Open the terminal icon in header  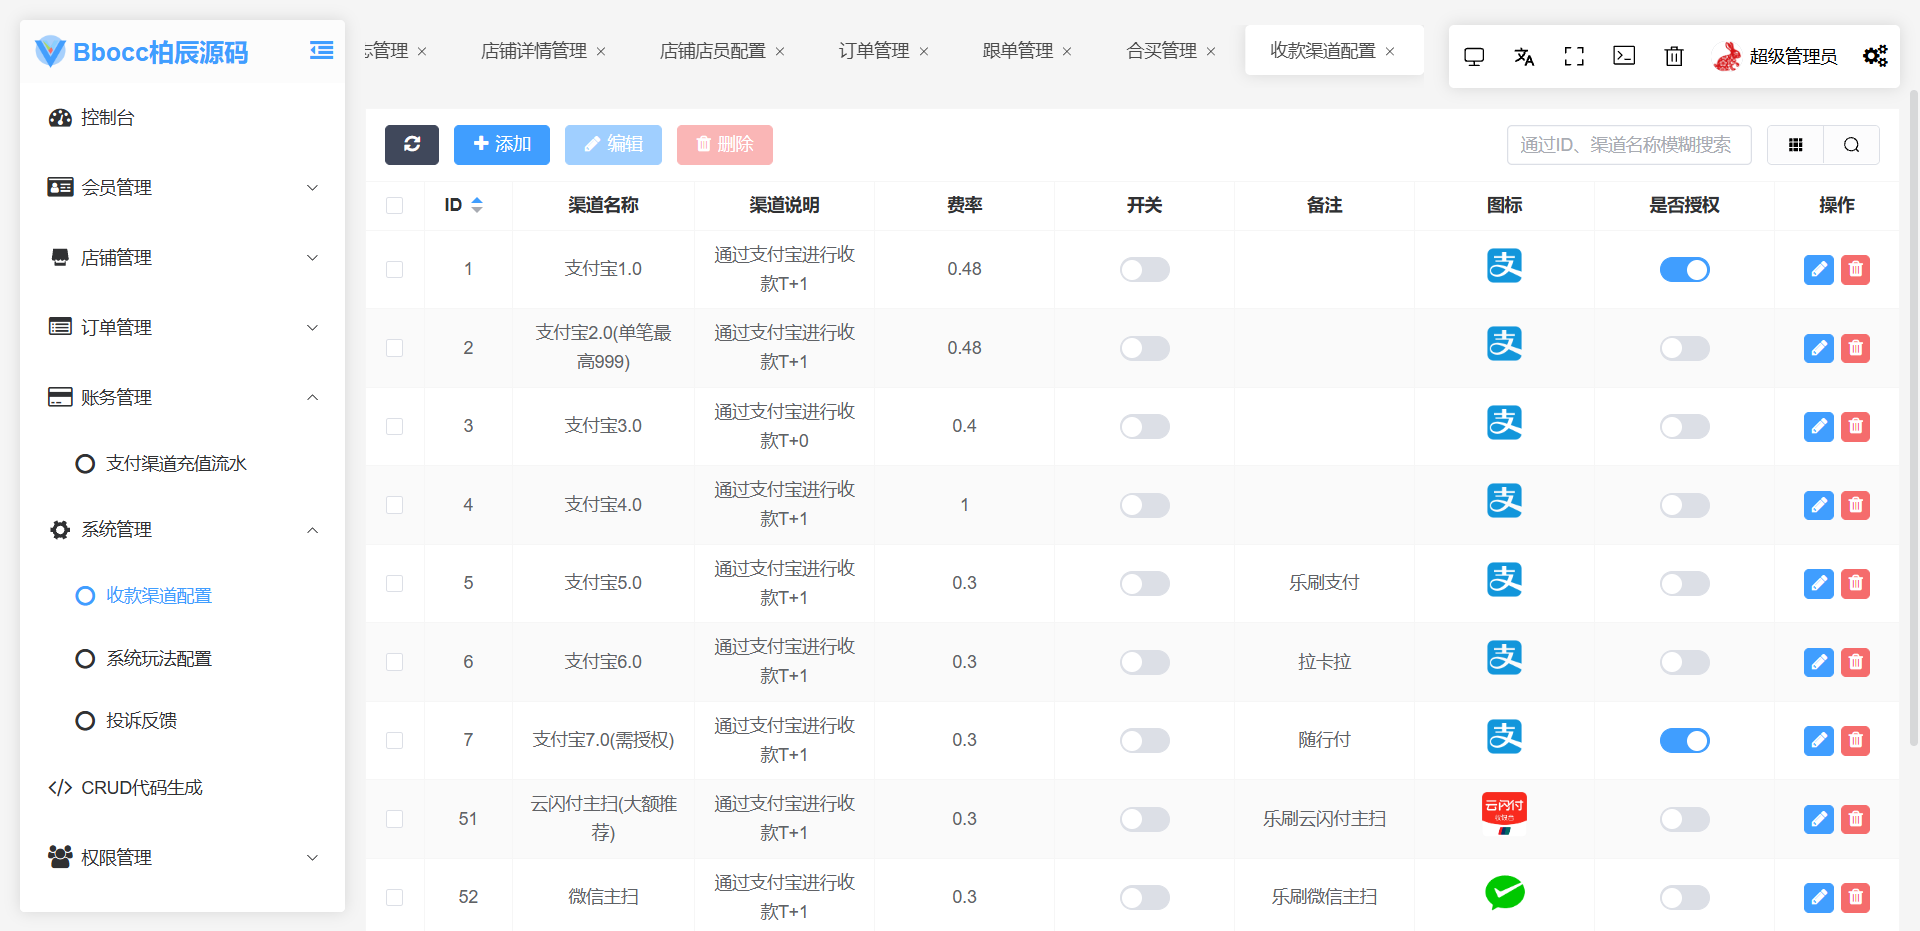click(x=1624, y=56)
